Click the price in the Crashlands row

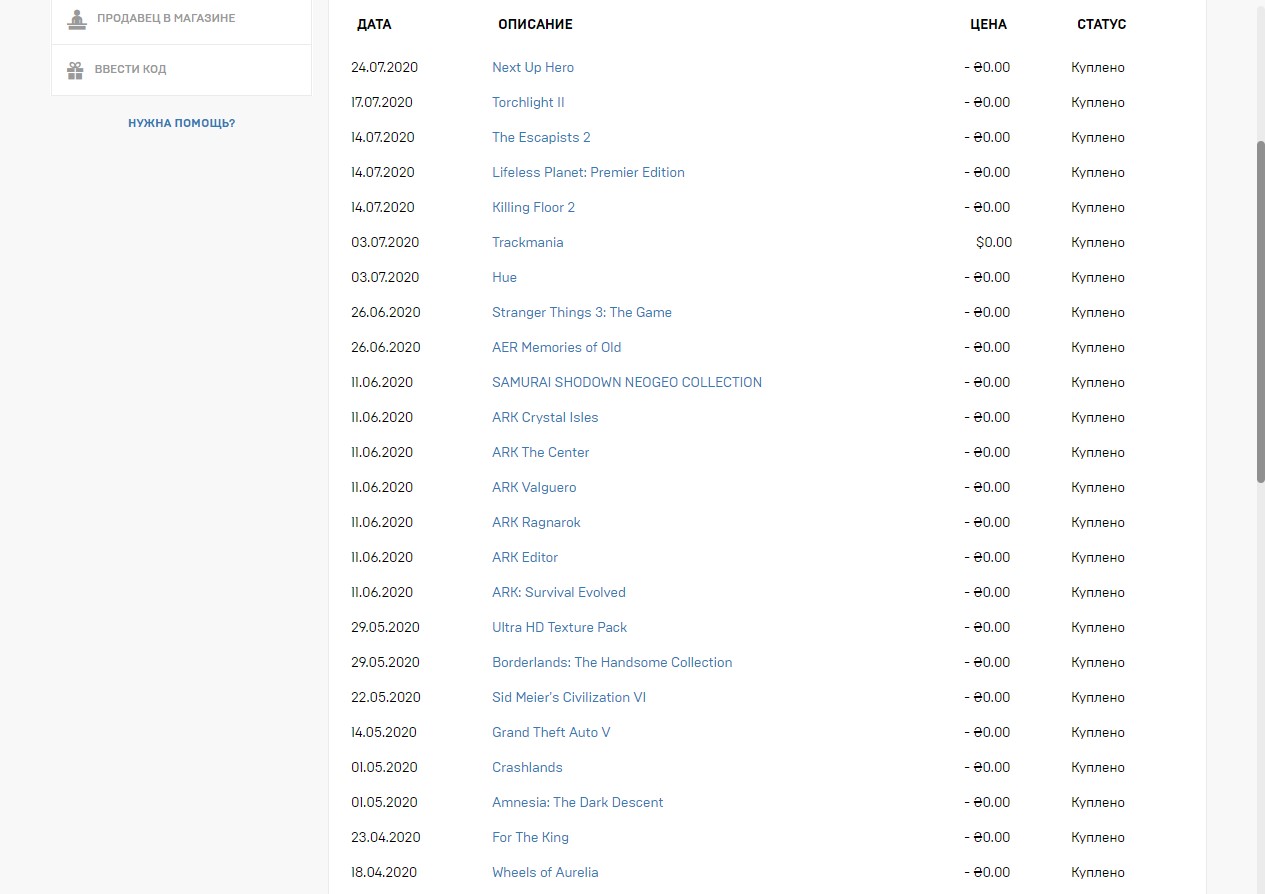[x=987, y=767]
